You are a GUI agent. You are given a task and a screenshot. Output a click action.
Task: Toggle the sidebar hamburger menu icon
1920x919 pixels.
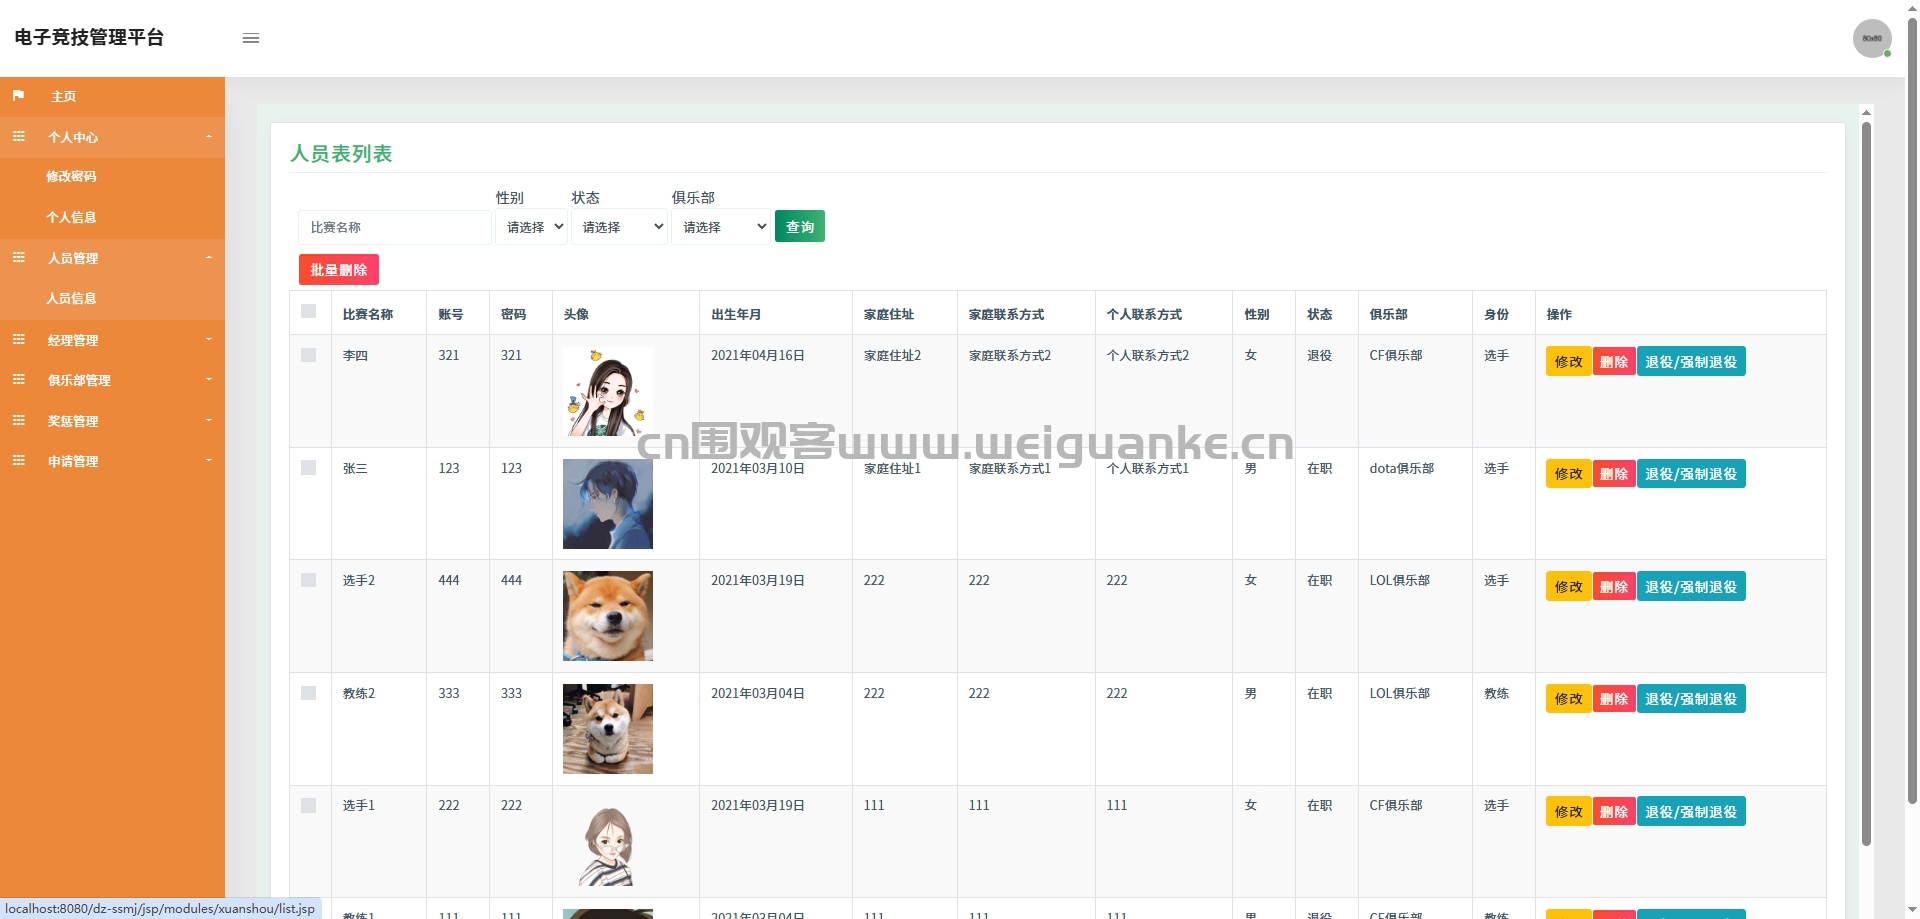pyautogui.click(x=251, y=38)
